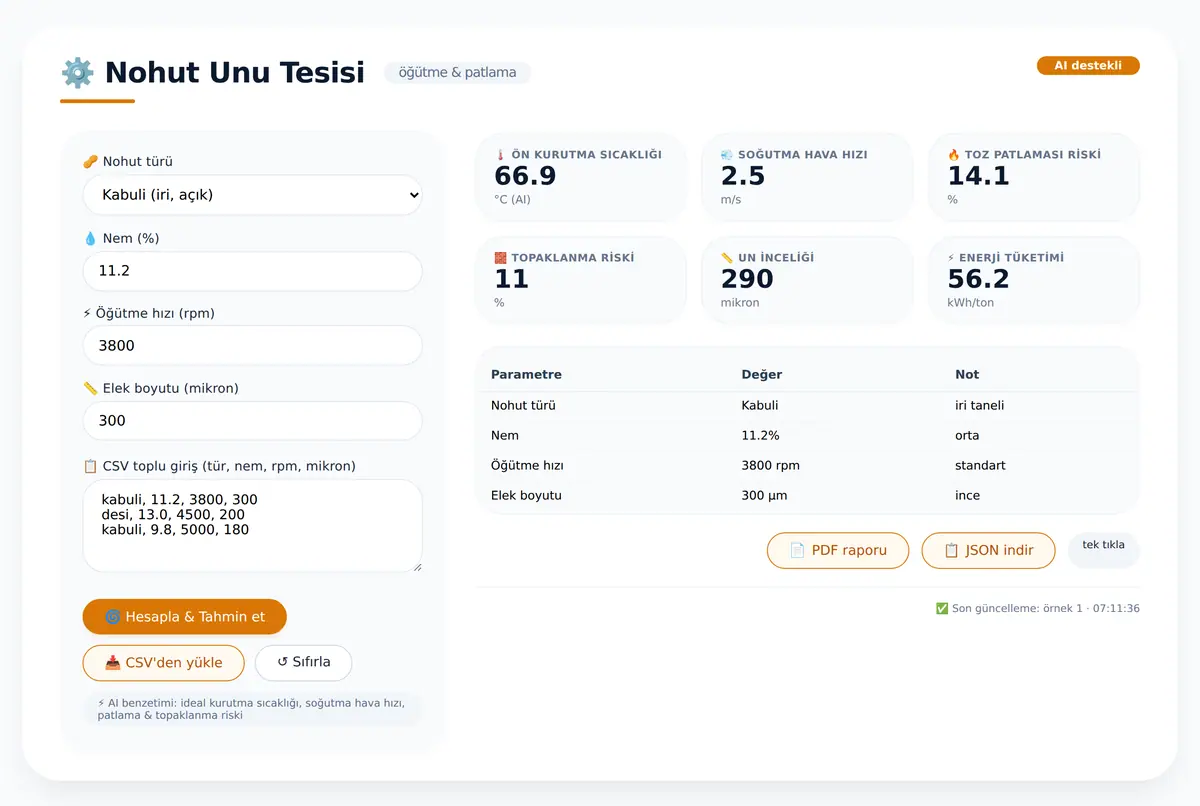Click the Kabuli cell in the table
This screenshot has width=1200, height=806.
[760, 406]
